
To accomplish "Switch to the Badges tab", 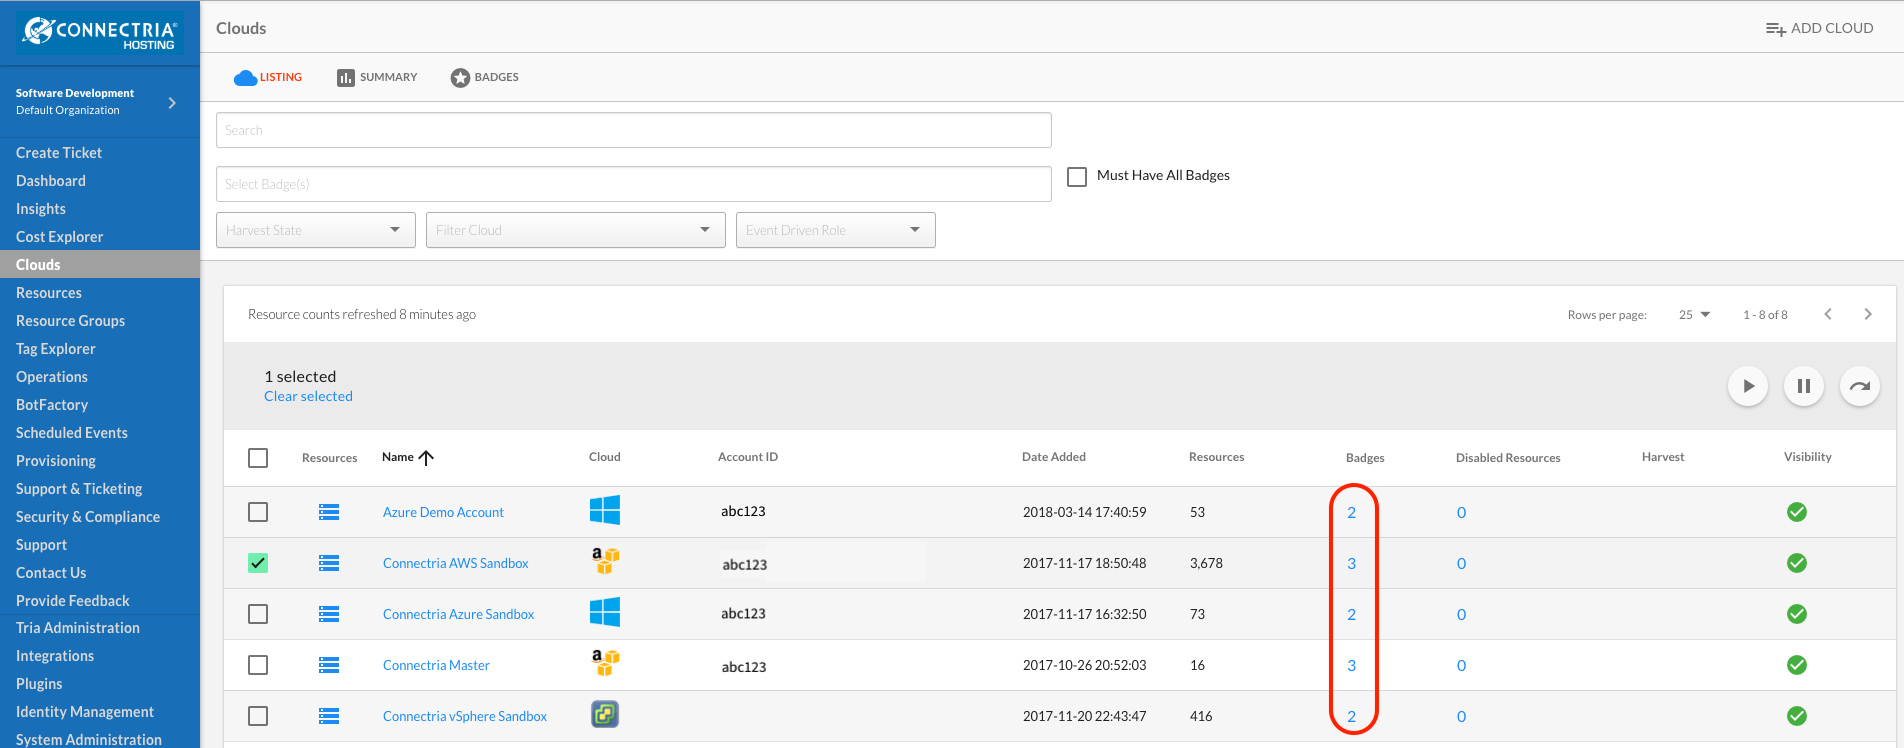I will 485,77.
